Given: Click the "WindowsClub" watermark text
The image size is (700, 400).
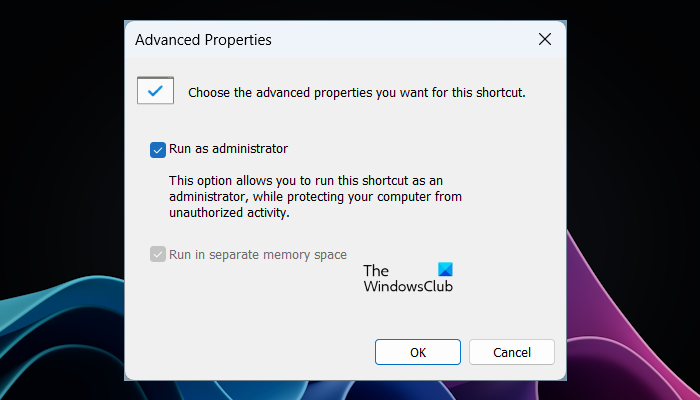Looking at the screenshot, I should (x=407, y=286).
